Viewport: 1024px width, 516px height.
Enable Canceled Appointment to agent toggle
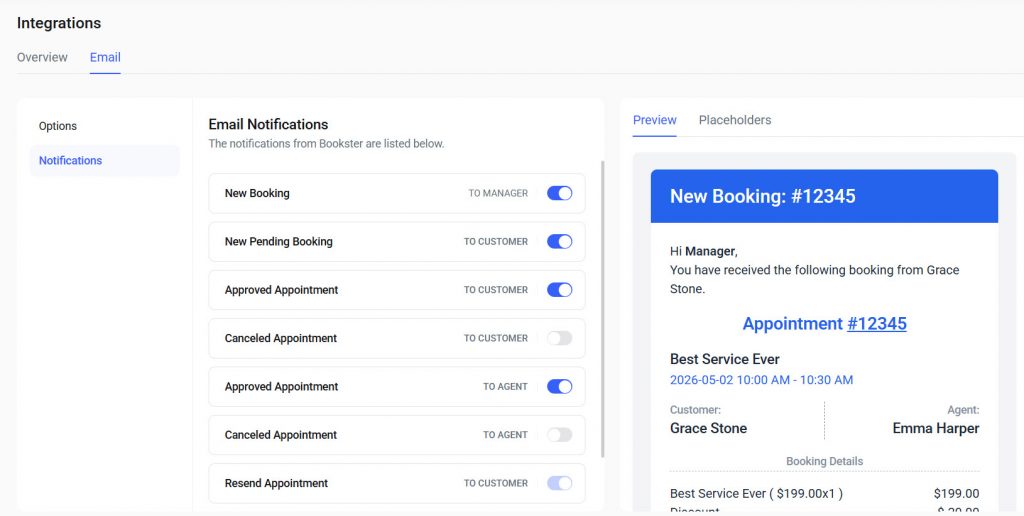pyautogui.click(x=559, y=435)
